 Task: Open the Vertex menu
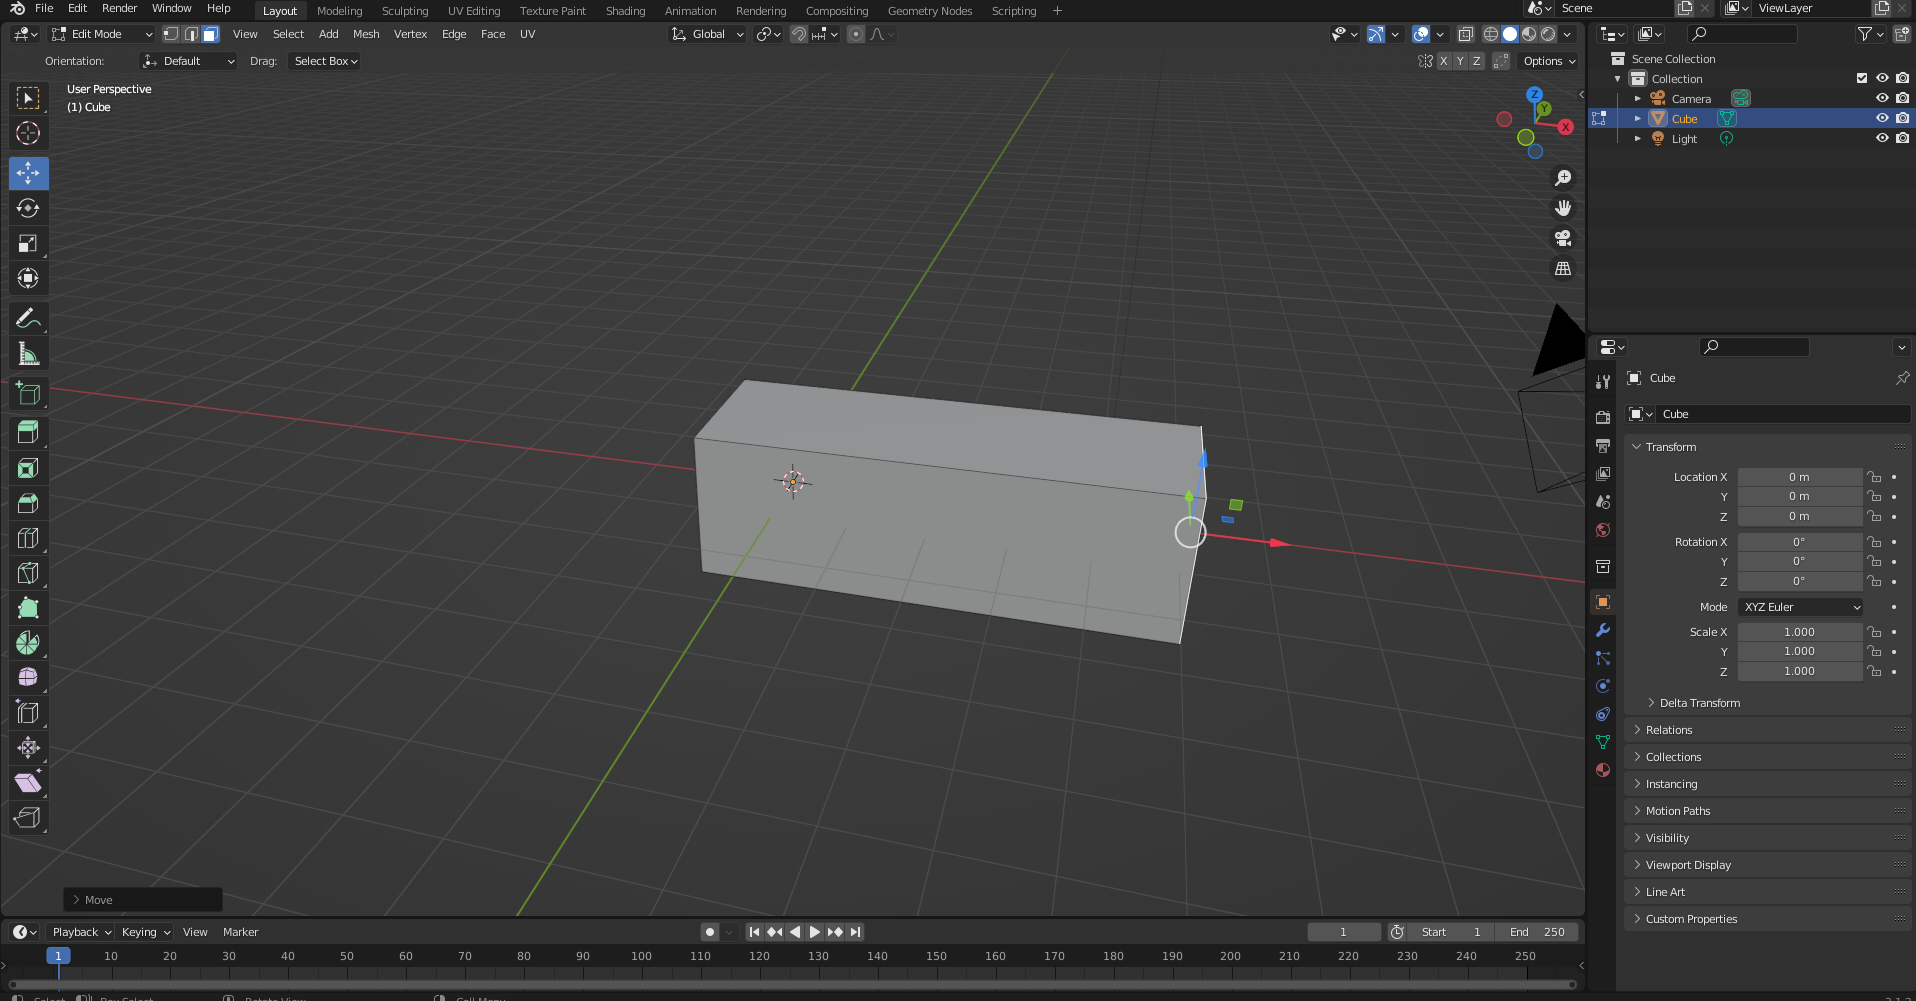click(410, 34)
